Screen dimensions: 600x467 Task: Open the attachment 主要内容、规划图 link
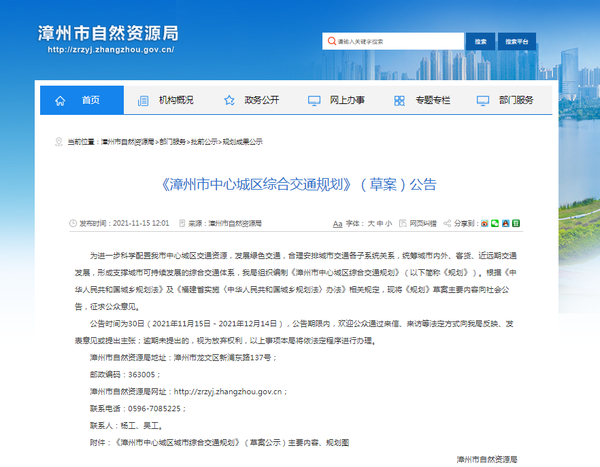tap(318, 443)
